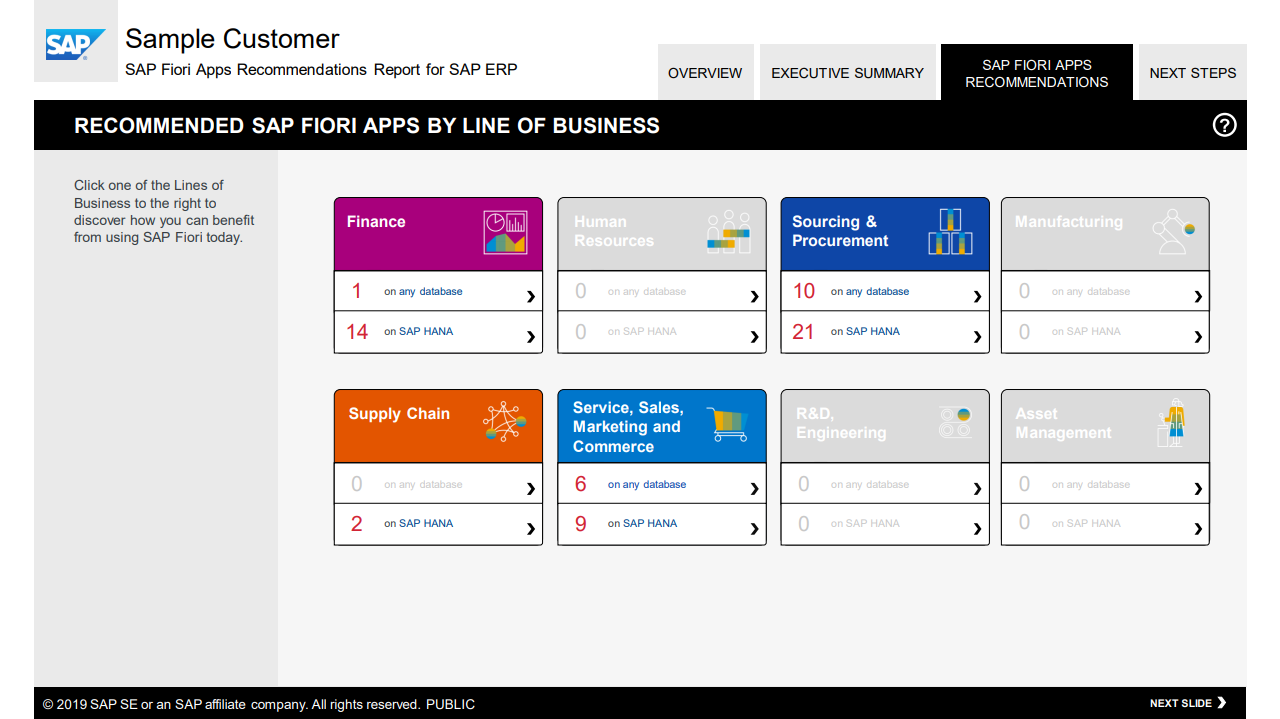Click the Next Slide arrow icon
The height and width of the screenshot is (719, 1280).
coord(1221,703)
